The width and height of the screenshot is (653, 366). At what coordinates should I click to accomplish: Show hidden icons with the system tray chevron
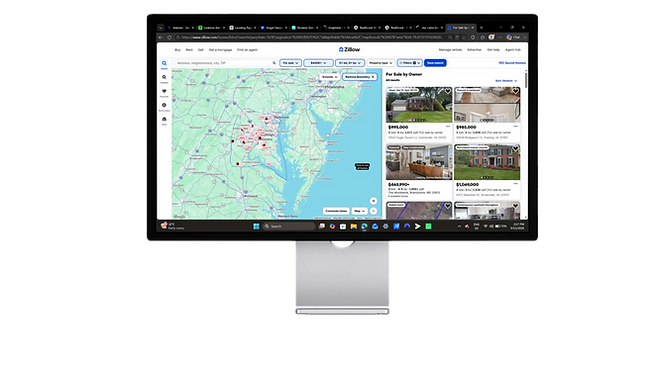459,227
